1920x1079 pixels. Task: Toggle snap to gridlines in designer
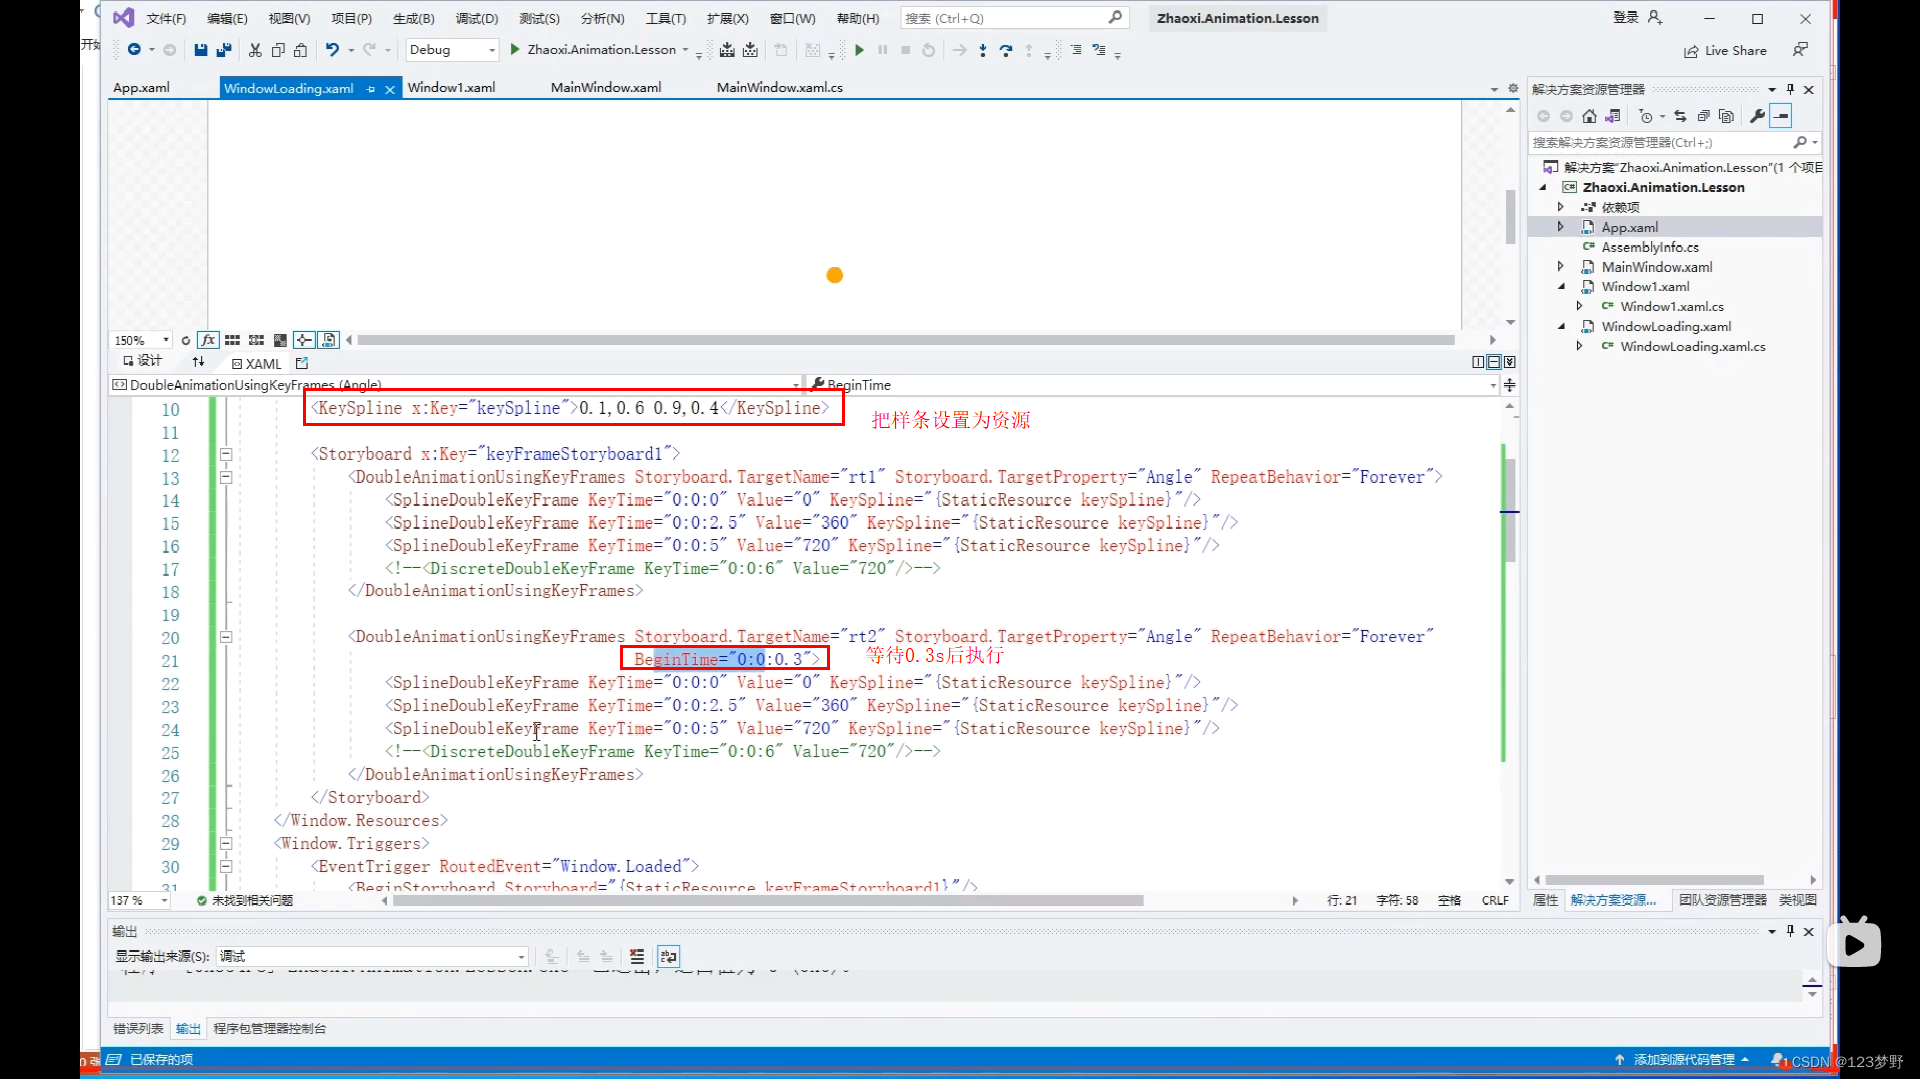tap(256, 340)
